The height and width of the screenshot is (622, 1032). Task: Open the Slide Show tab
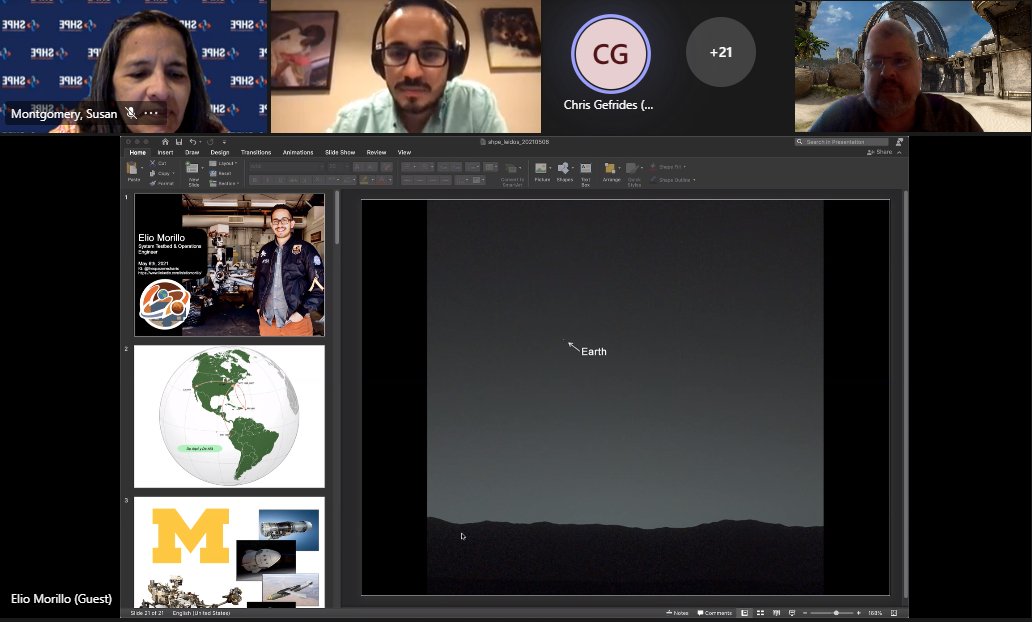(340, 152)
